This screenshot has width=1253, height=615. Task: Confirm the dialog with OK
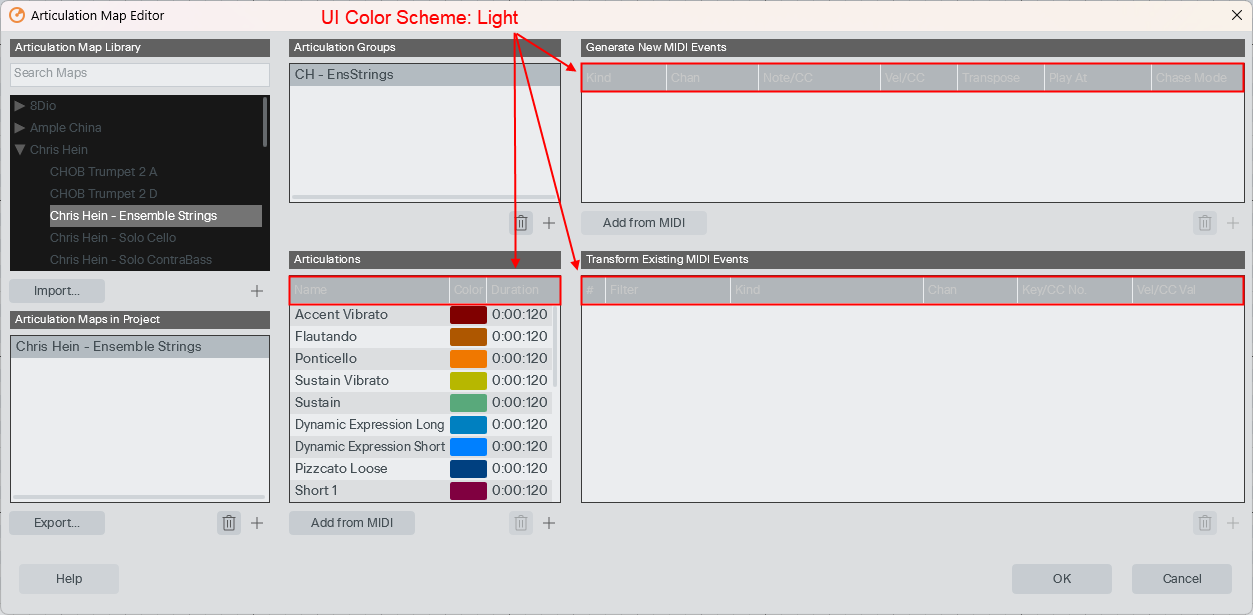1061,578
